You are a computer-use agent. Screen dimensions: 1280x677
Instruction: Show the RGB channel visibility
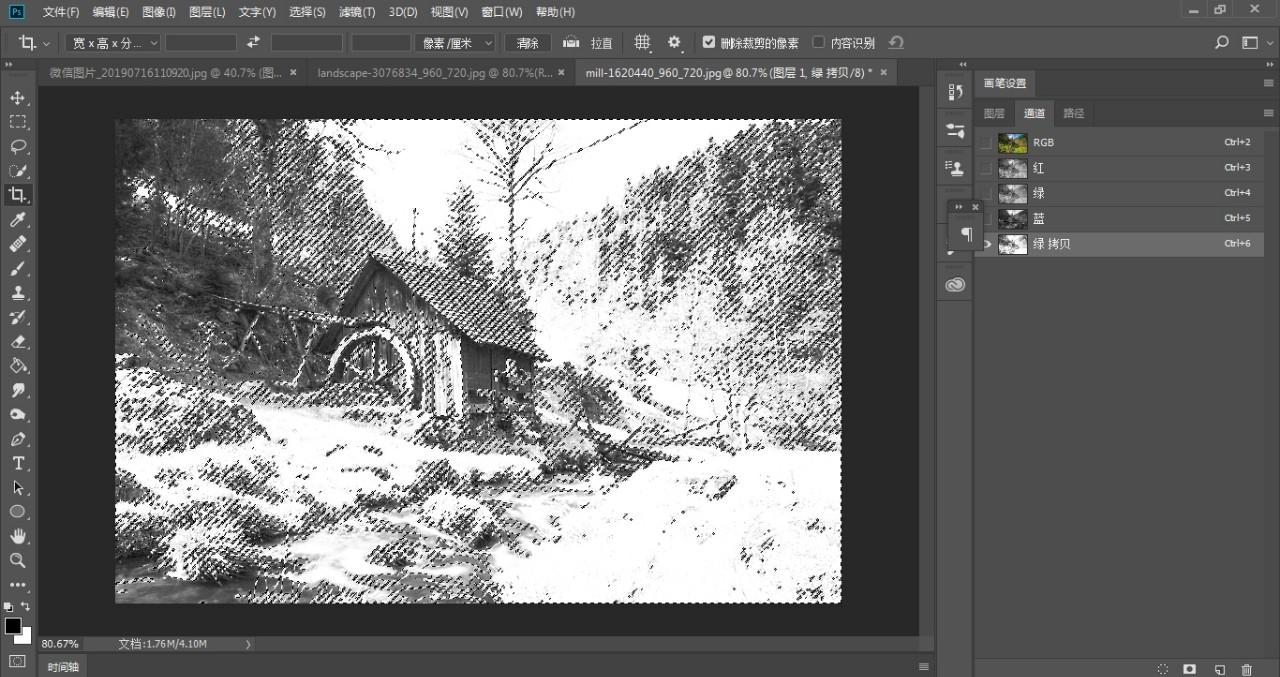[987, 143]
